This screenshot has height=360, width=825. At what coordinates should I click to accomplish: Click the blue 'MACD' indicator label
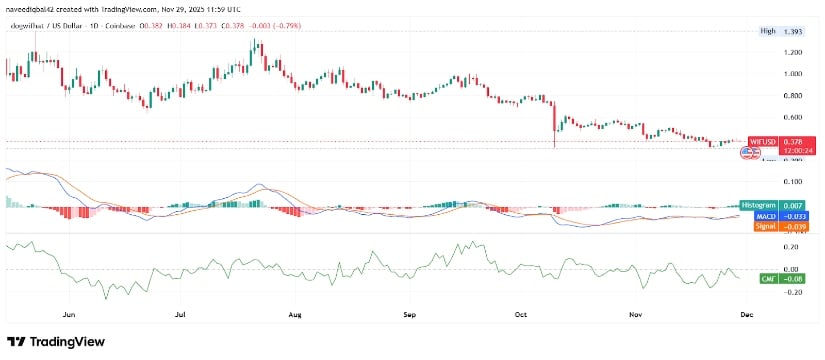766,216
